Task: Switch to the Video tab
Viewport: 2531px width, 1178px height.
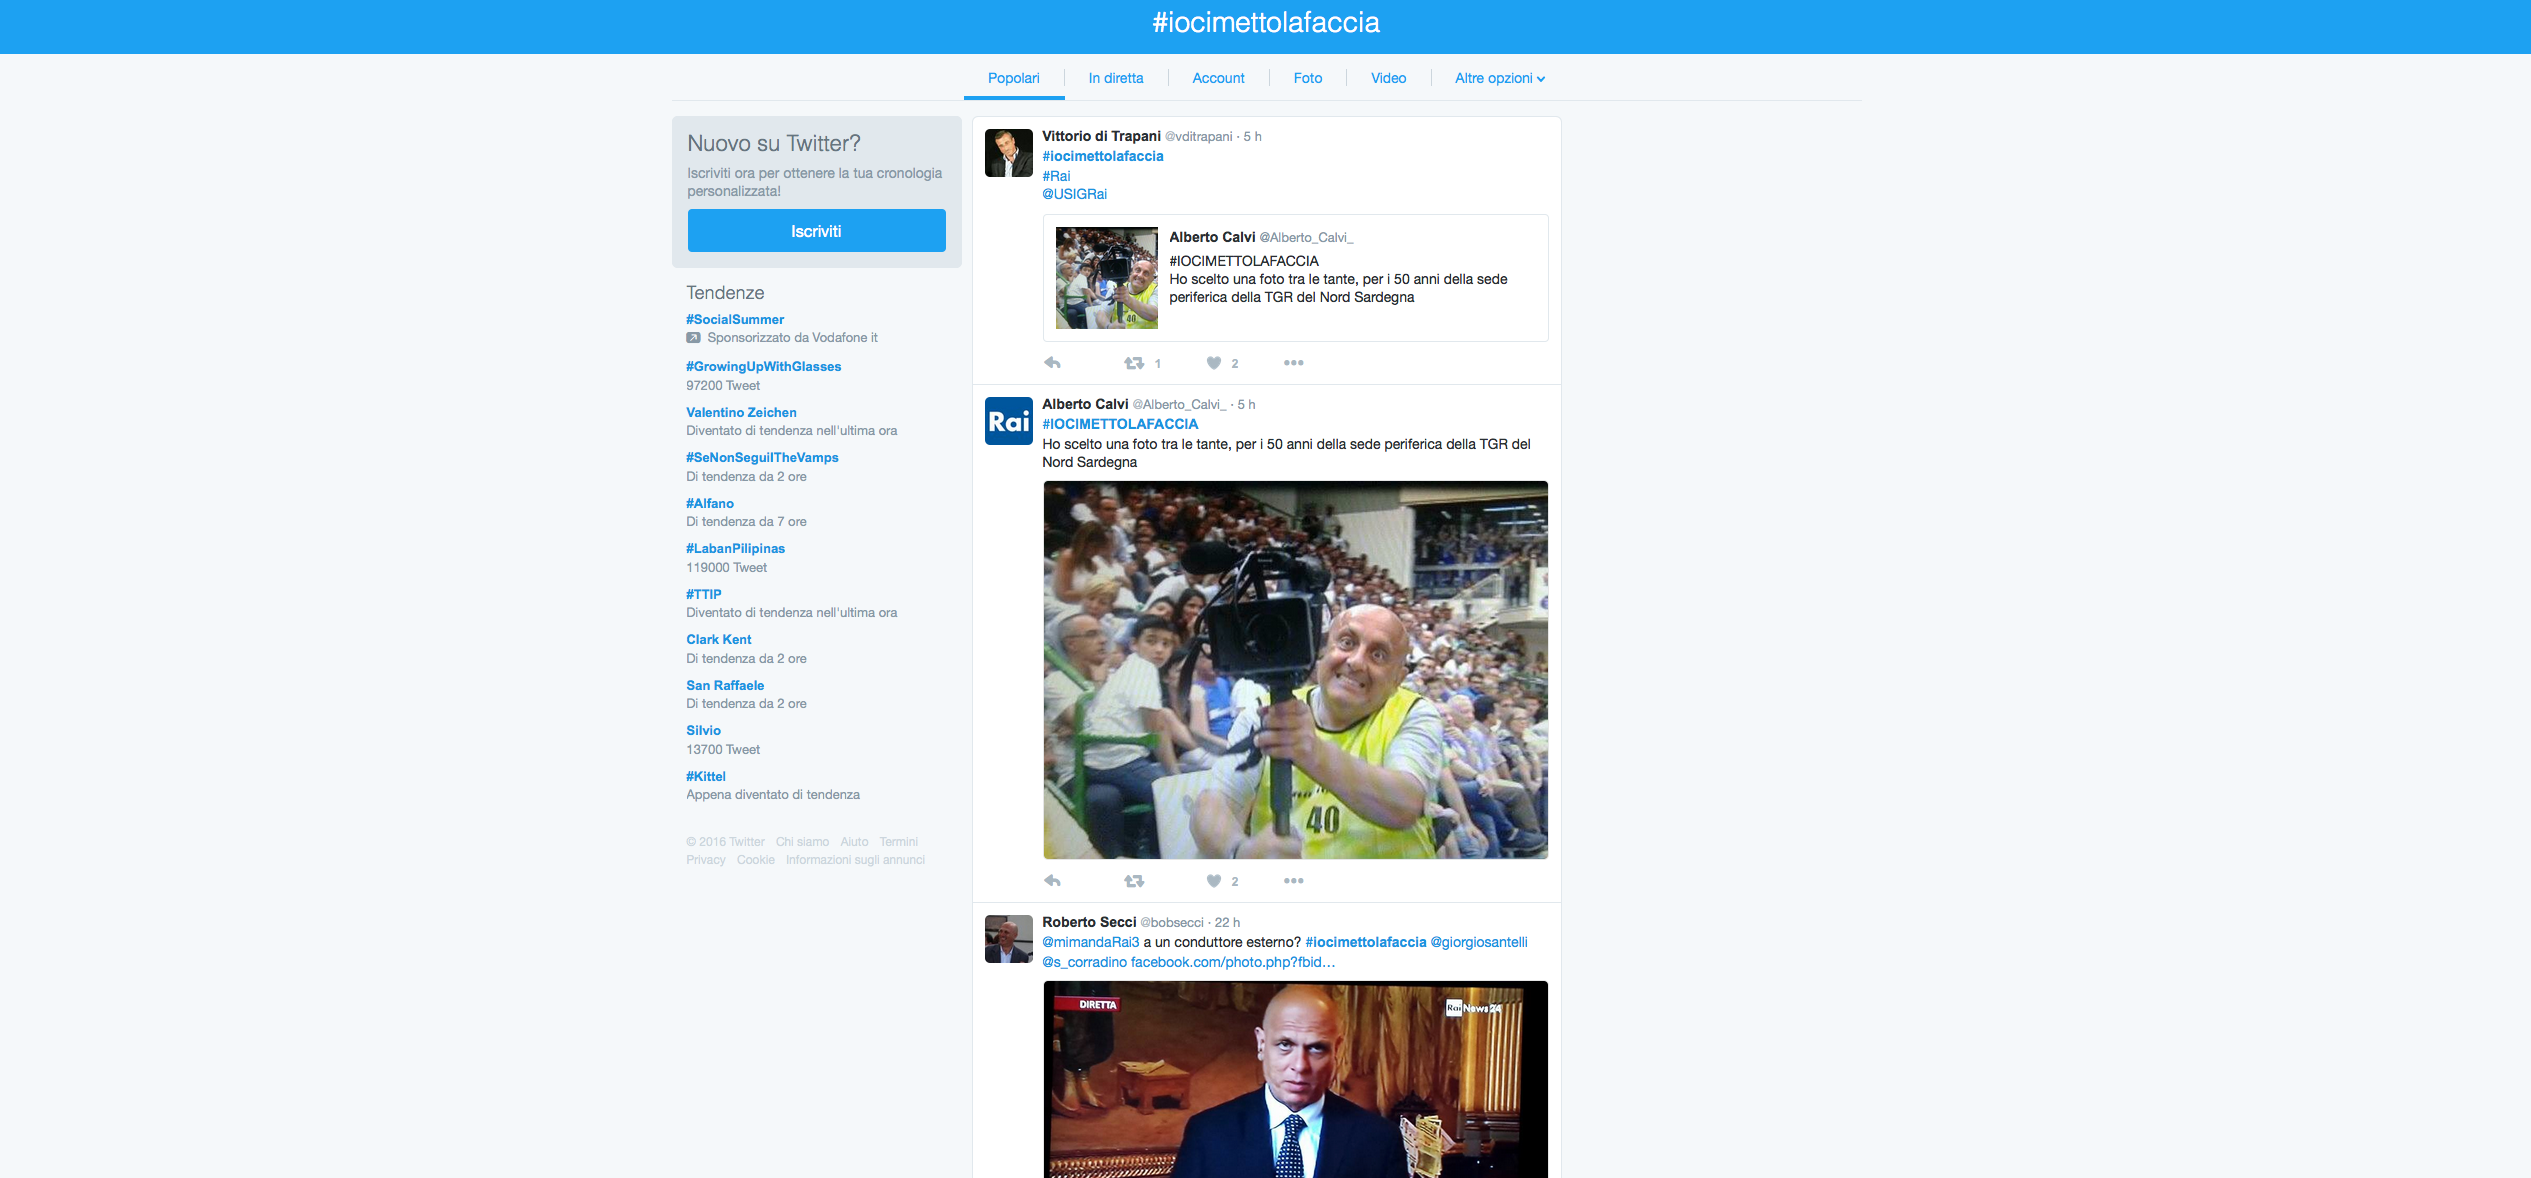Action: pos(1387,78)
